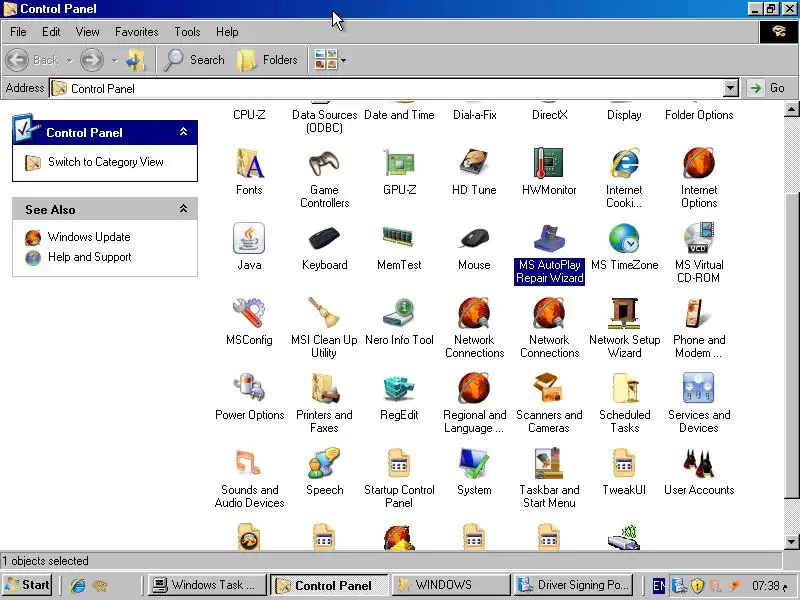
Task: Open the System applet icon
Action: [474, 463]
